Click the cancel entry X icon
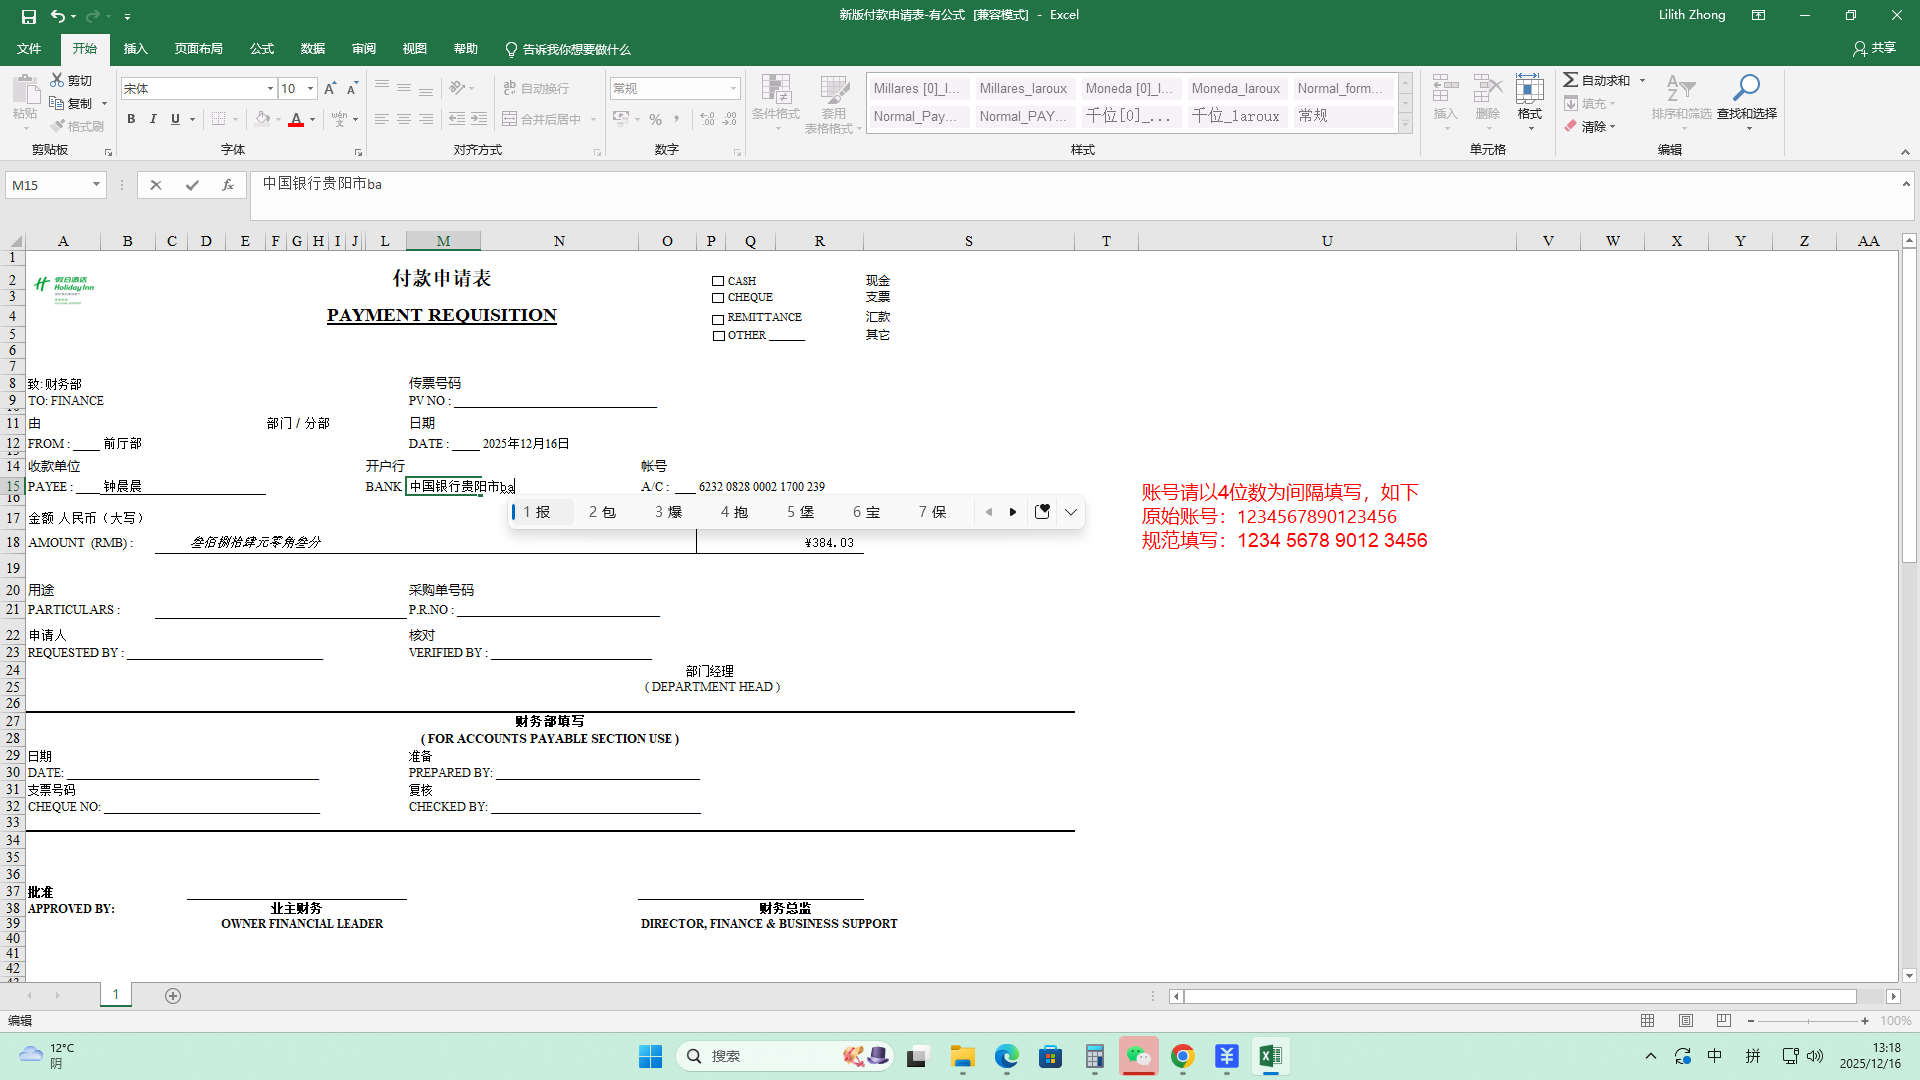Viewport: 1920px width, 1080px height. coord(156,185)
